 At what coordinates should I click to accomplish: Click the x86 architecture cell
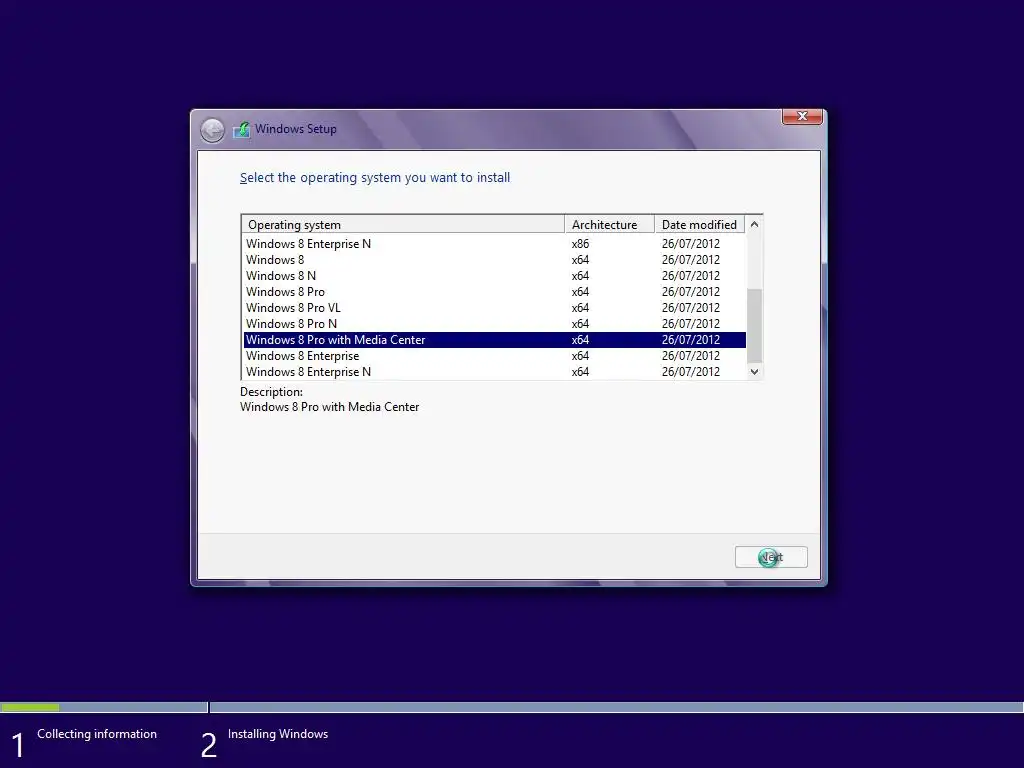[580, 244]
